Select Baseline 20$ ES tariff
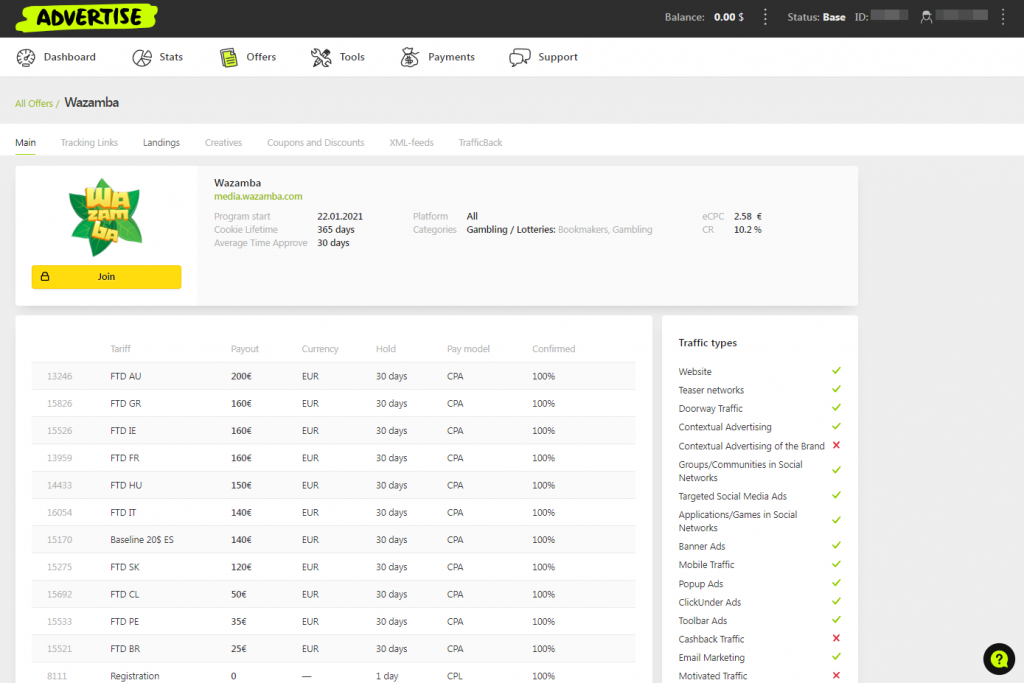 142,540
